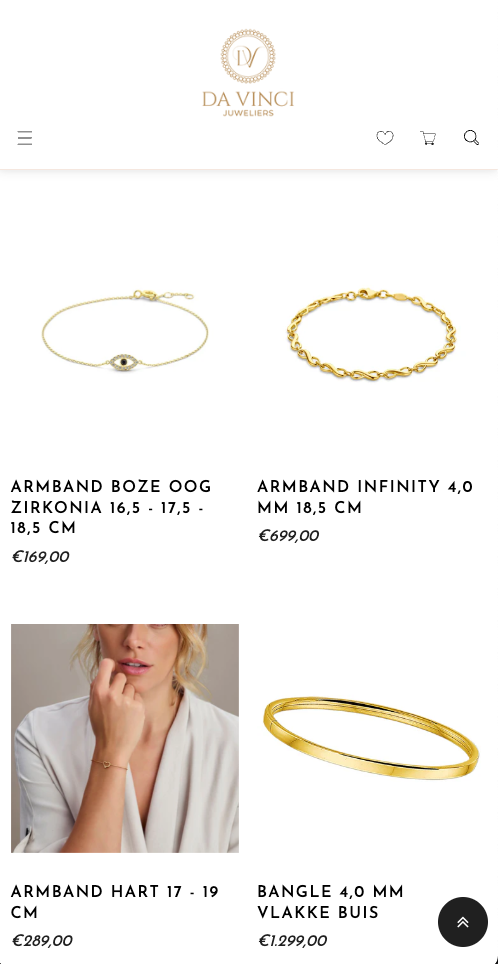Open the infinity bracelet product image

pos(371,333)
